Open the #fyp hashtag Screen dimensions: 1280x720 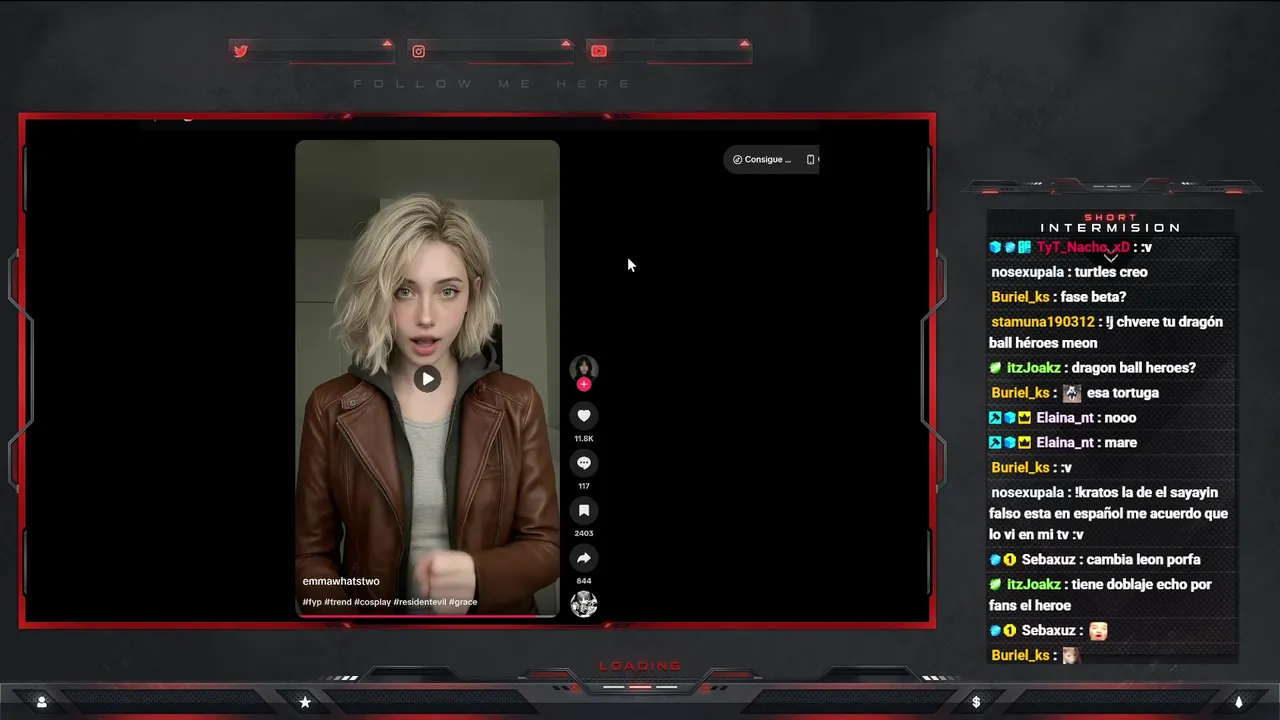(x=312, y=602)
